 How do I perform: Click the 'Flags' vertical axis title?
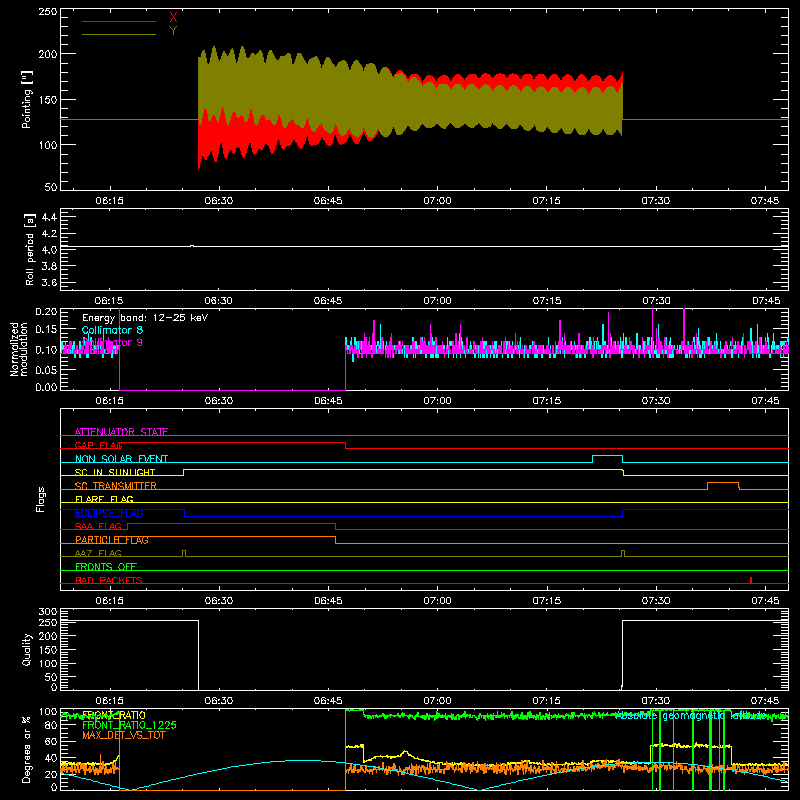pyautogui.click(x=41, y=499)
